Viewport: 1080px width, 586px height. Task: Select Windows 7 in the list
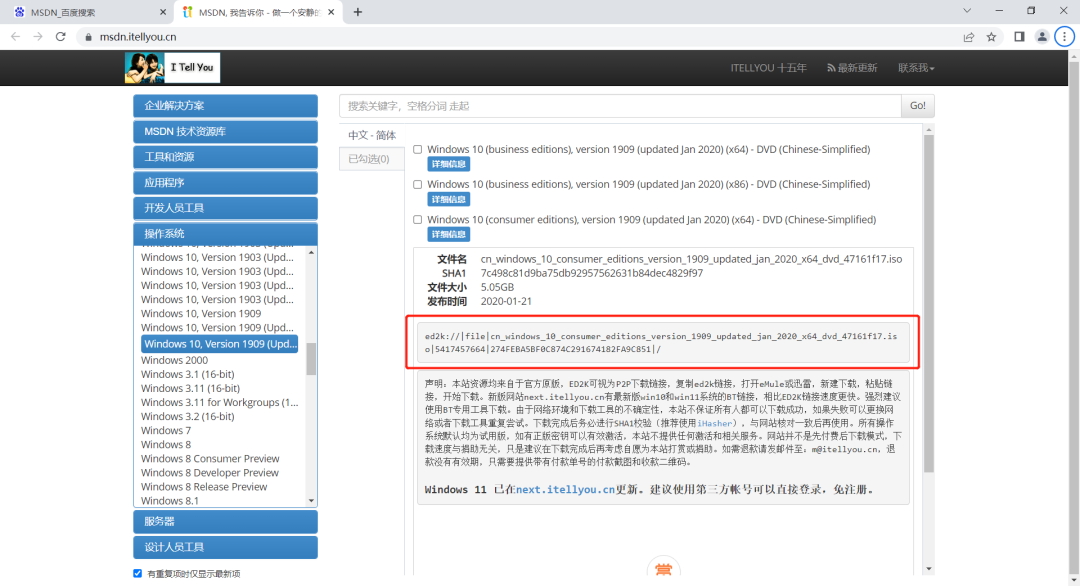166,430
